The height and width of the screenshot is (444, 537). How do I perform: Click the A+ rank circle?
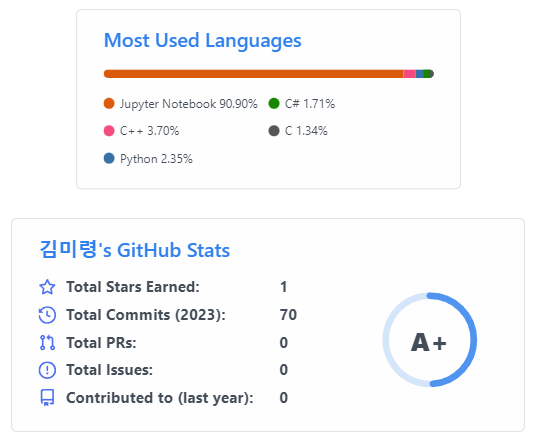429,340
